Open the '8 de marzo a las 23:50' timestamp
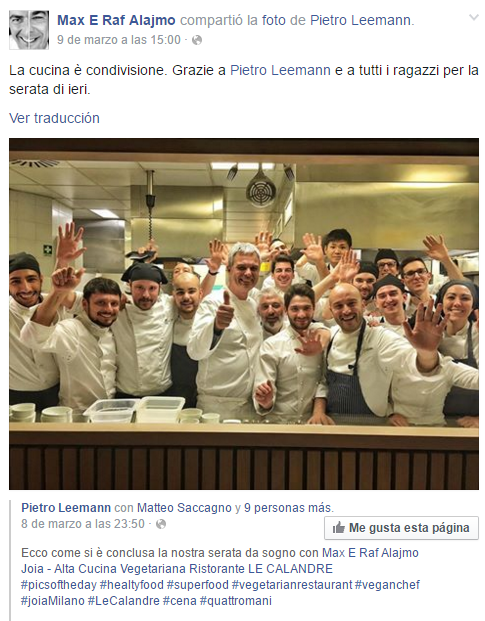485x621 pixels. (x=83, y=524)
